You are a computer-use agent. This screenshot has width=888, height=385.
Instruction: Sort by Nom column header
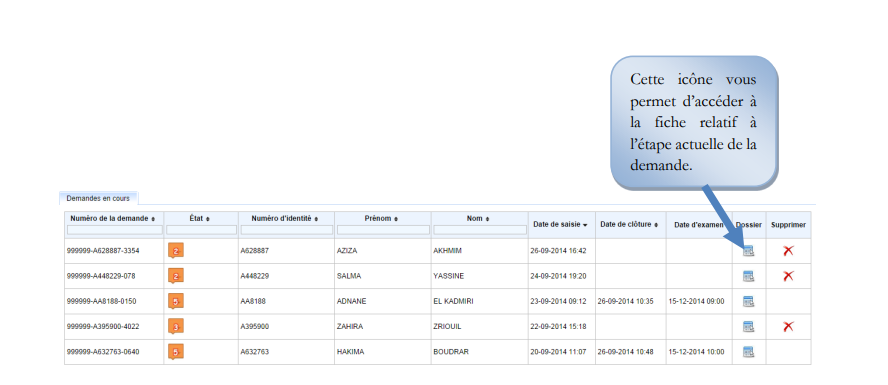pos(479,218)
